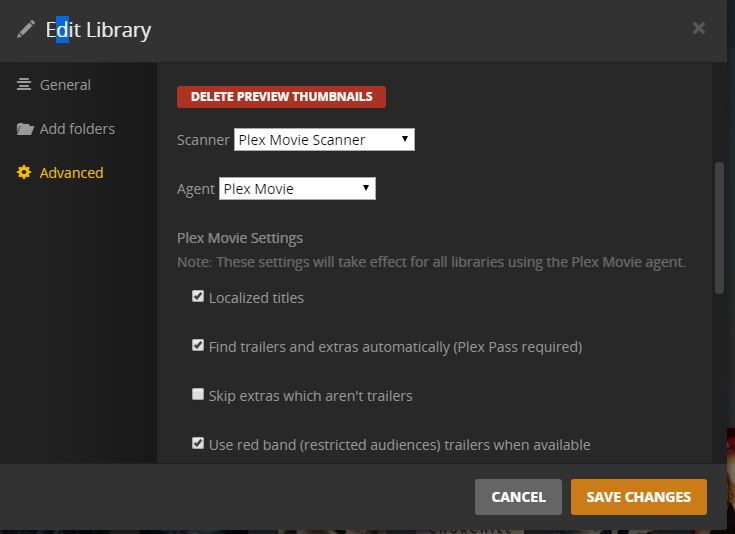735x534 pixels.
Task: Select the Advanced tab label
Action: tap(72, 173)
